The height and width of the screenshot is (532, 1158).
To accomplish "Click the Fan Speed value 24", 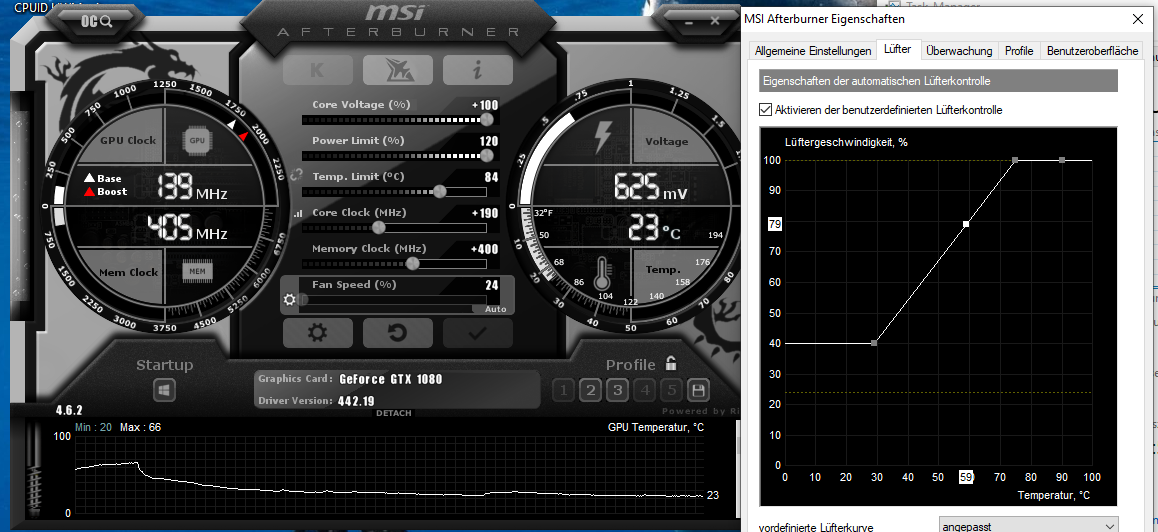I will [x=492, y=285].
